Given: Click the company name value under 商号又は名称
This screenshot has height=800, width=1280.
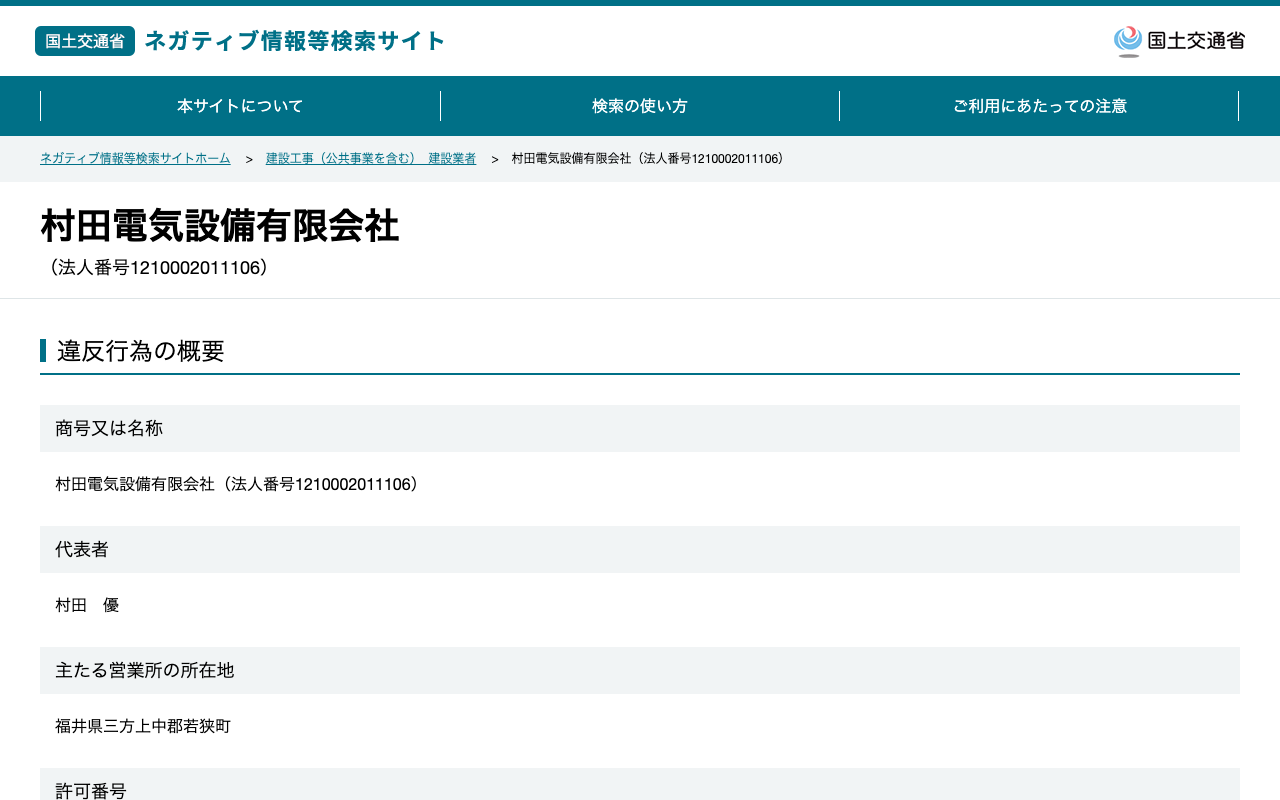Looking at the screenshot, I should coord(239,484).
